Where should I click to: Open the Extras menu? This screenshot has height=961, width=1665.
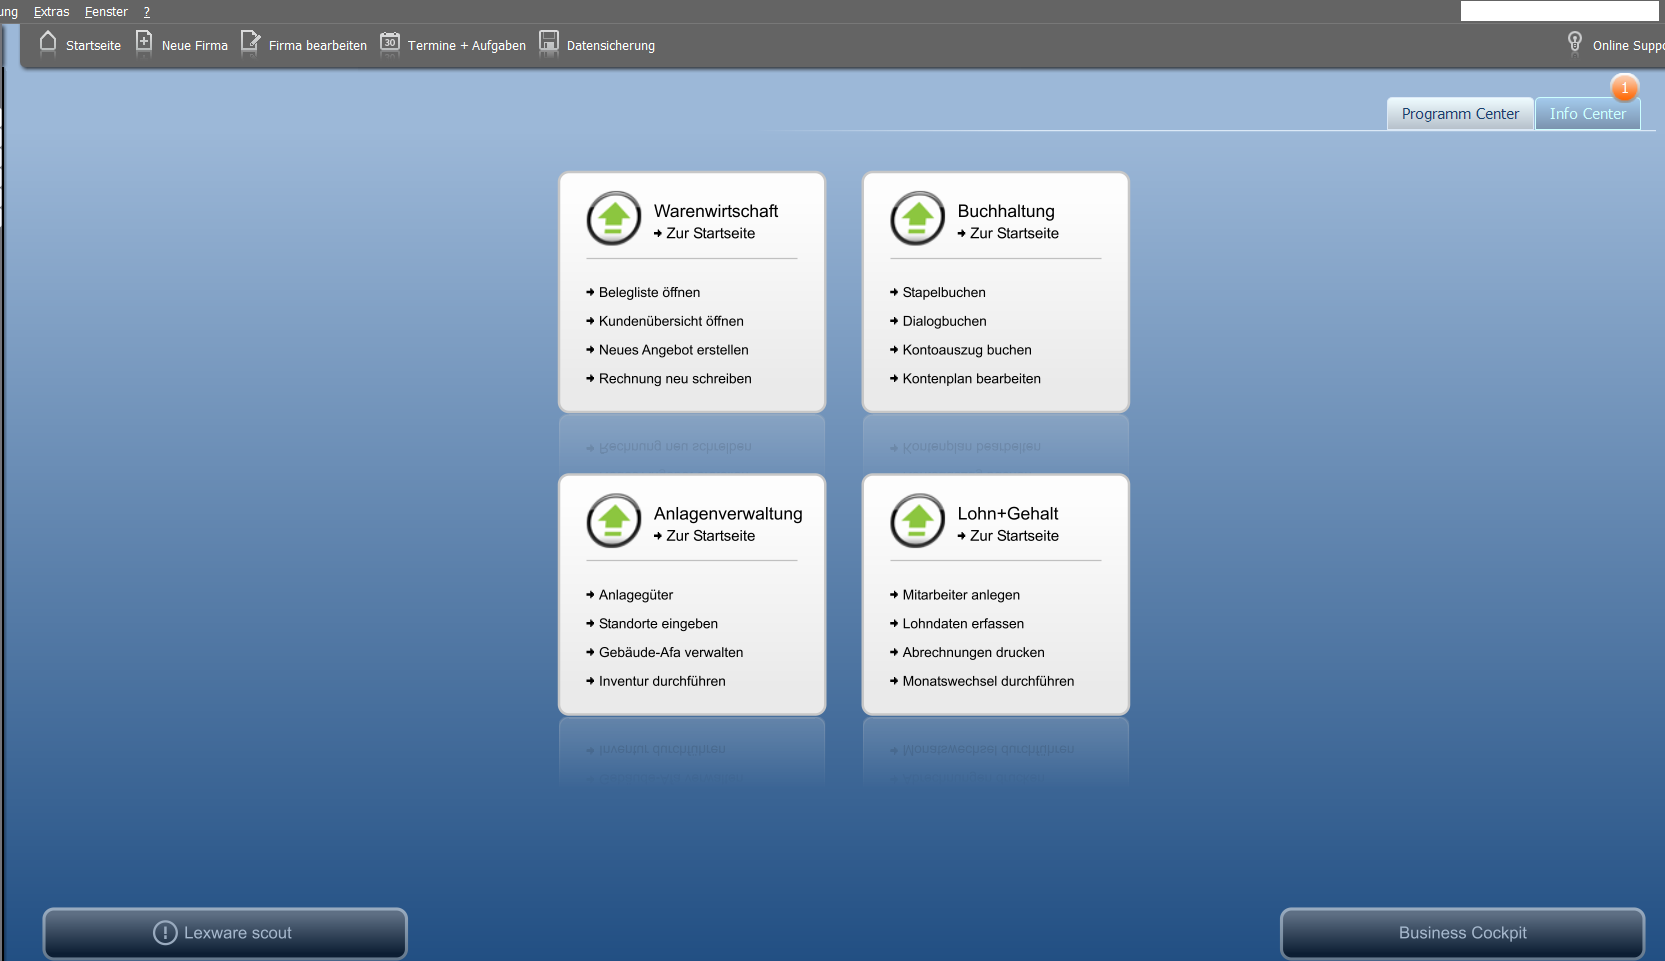click(51, 12)
